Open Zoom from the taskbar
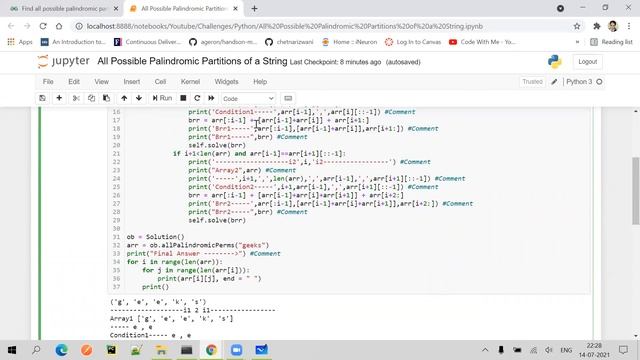The width and height of the screenshot is (640, 360). click(x=236, y=350)
